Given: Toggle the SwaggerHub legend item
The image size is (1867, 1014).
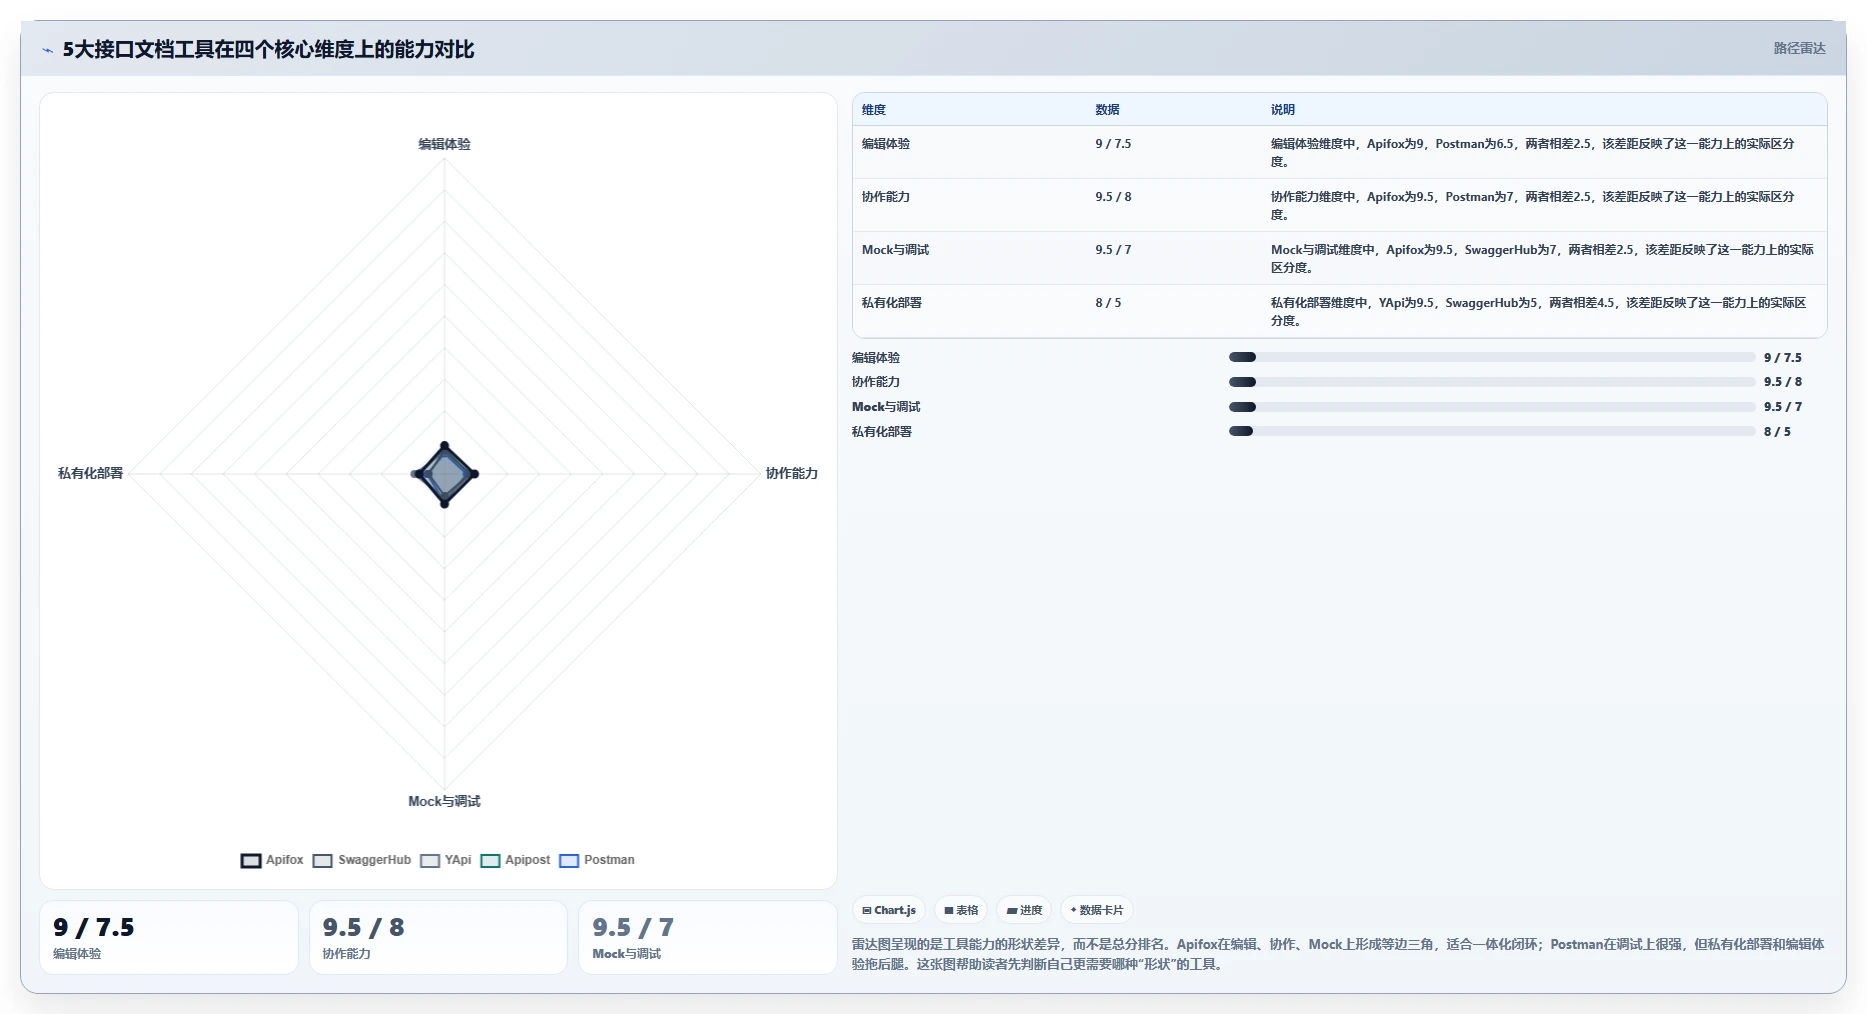Looking at the screenshot, I should 362,860.
